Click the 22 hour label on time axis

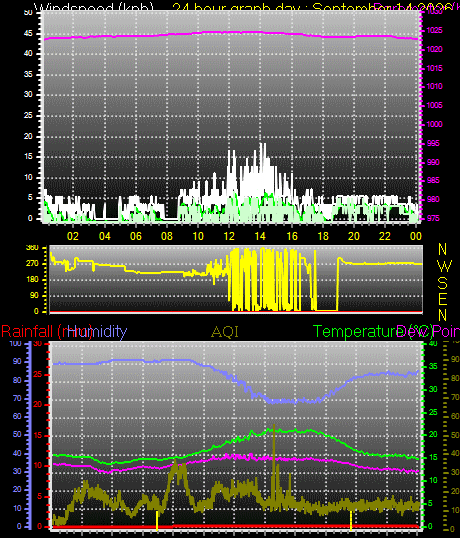pos(385,236)
